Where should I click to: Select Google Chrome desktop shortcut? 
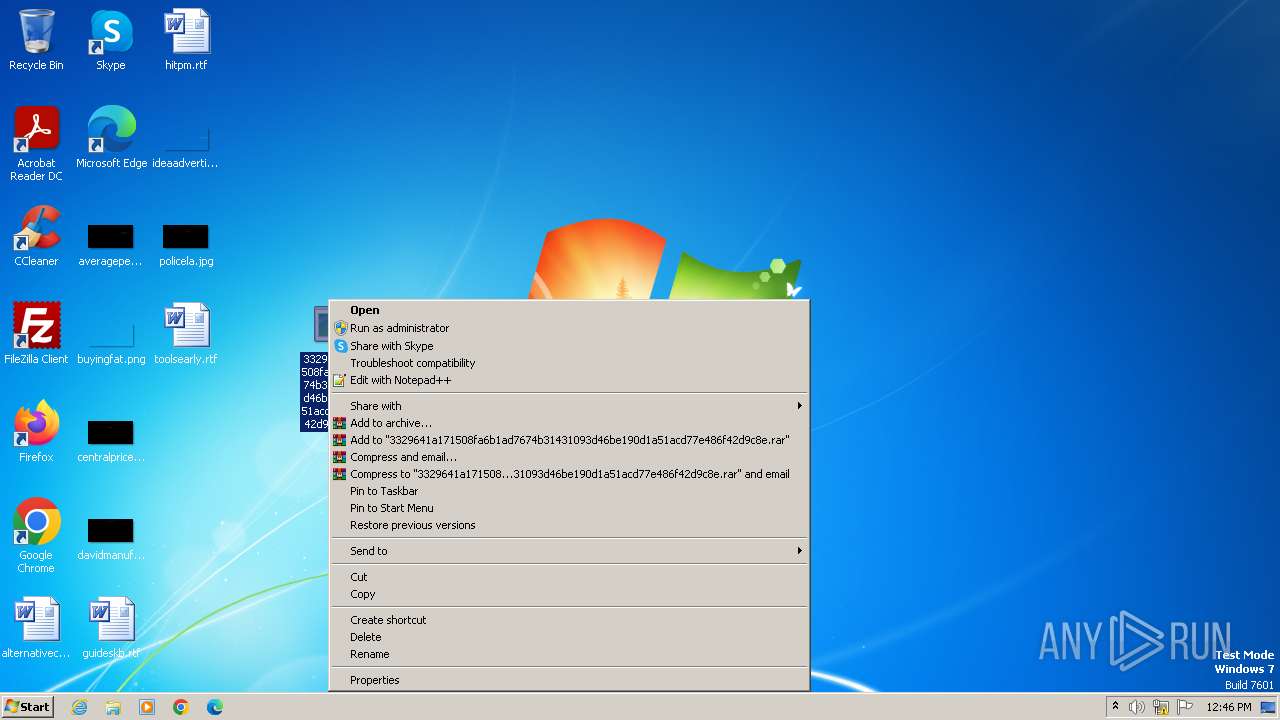[x=36, y=536]
